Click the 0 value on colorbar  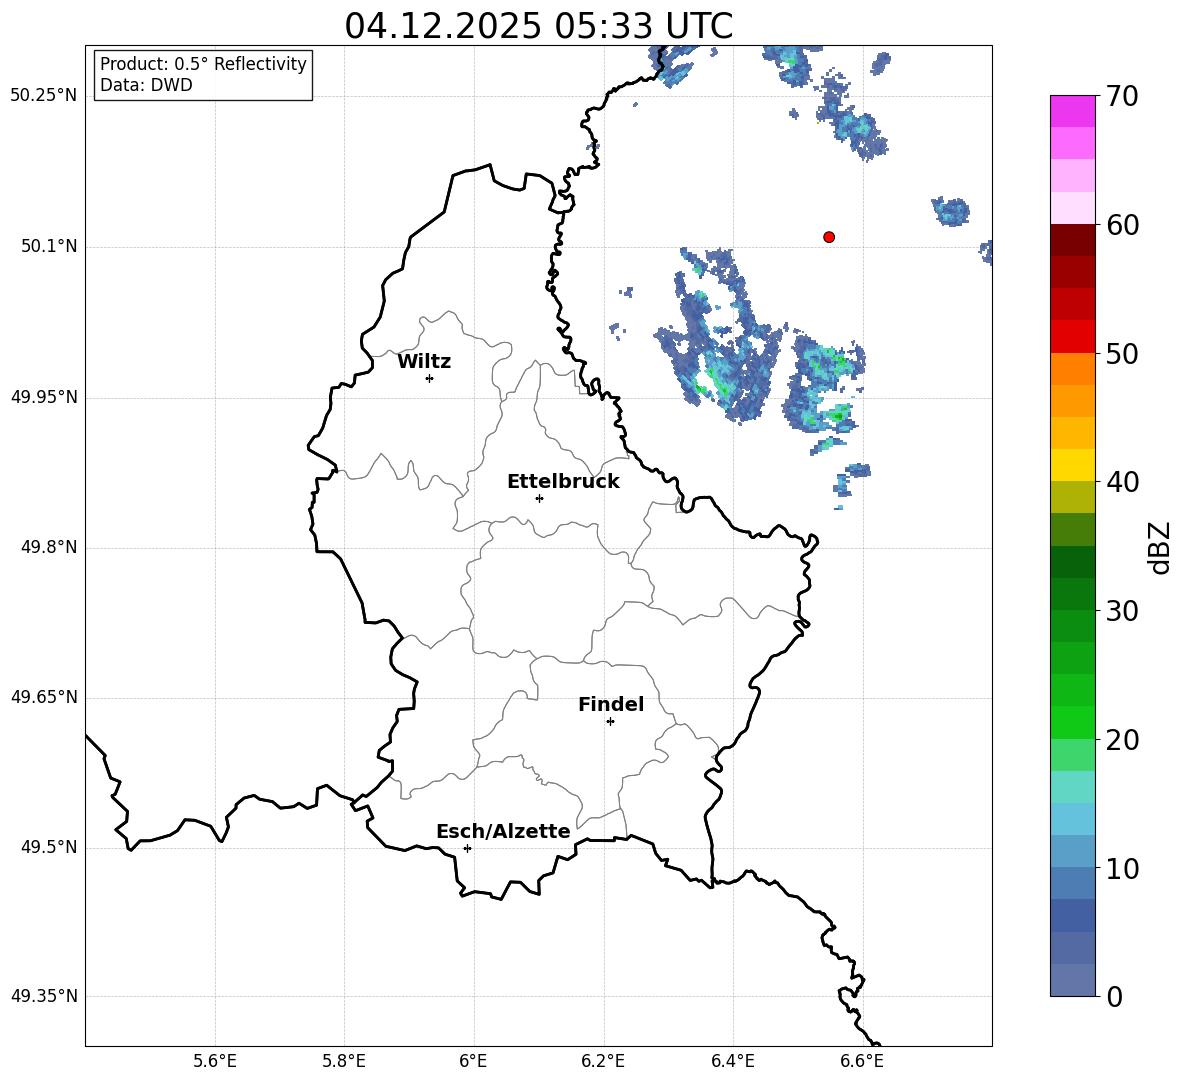[1114, 996]
